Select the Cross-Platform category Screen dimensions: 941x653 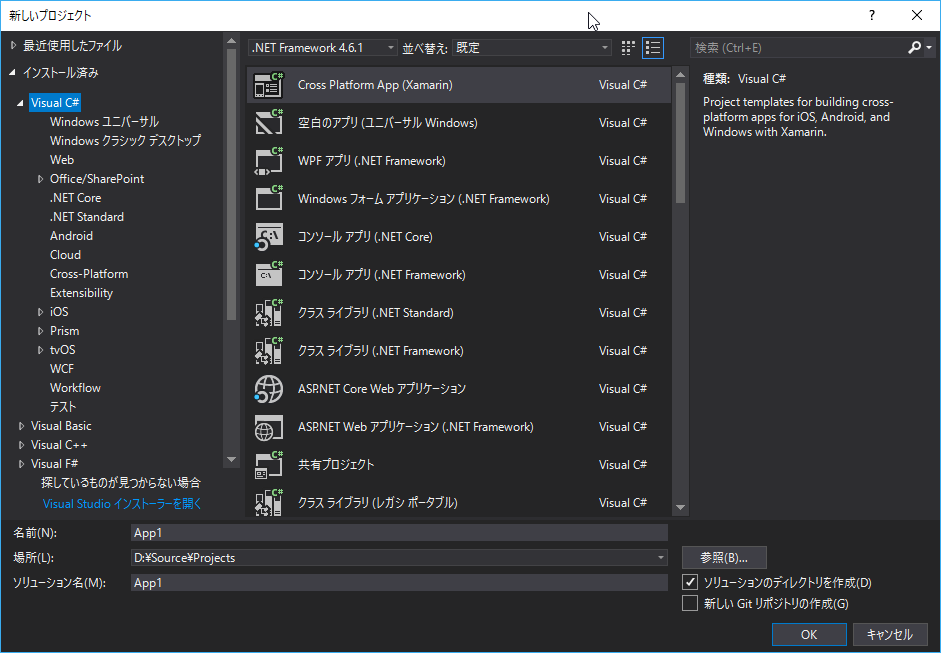(x=89, y=274)
